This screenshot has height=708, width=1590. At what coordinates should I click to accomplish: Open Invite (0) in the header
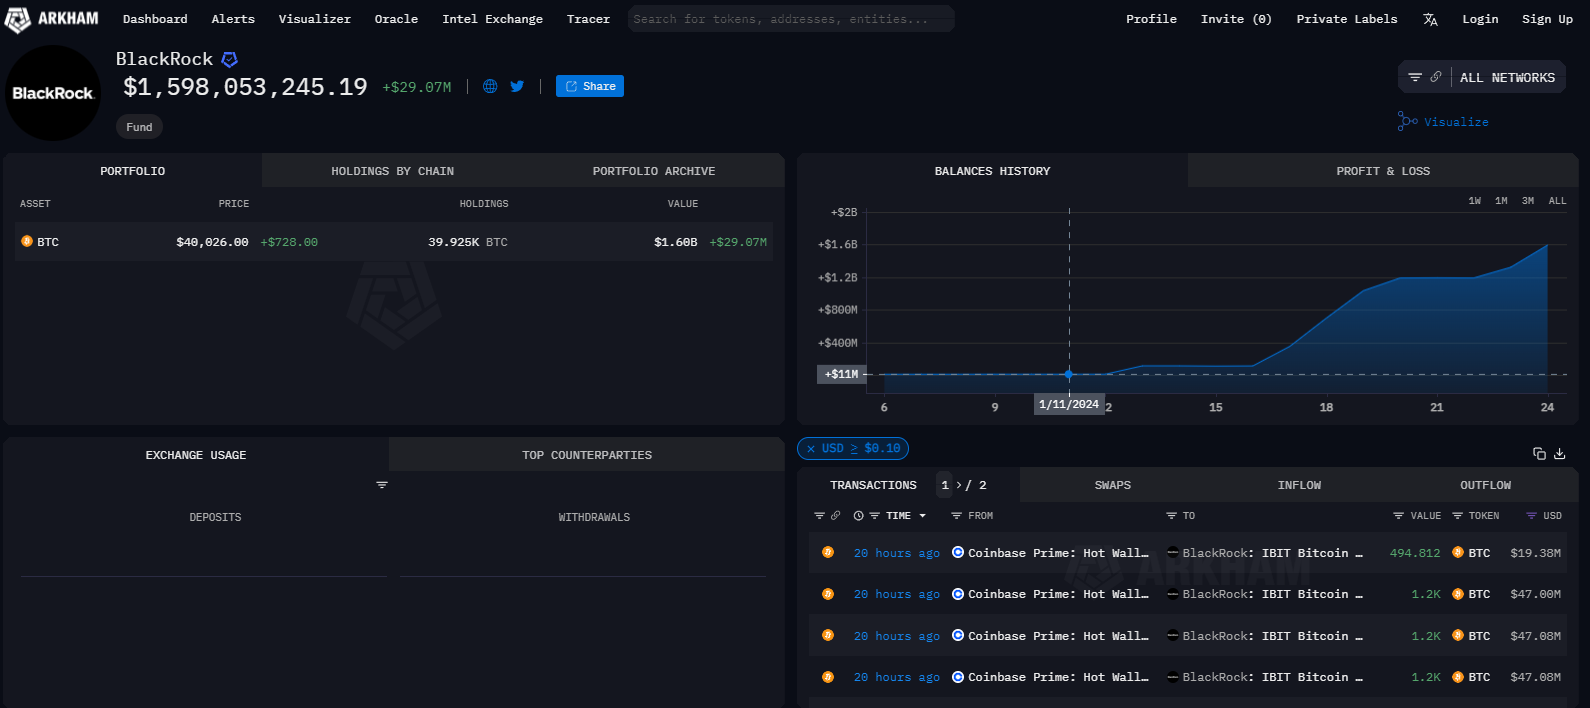click(x=1236, y=19)
